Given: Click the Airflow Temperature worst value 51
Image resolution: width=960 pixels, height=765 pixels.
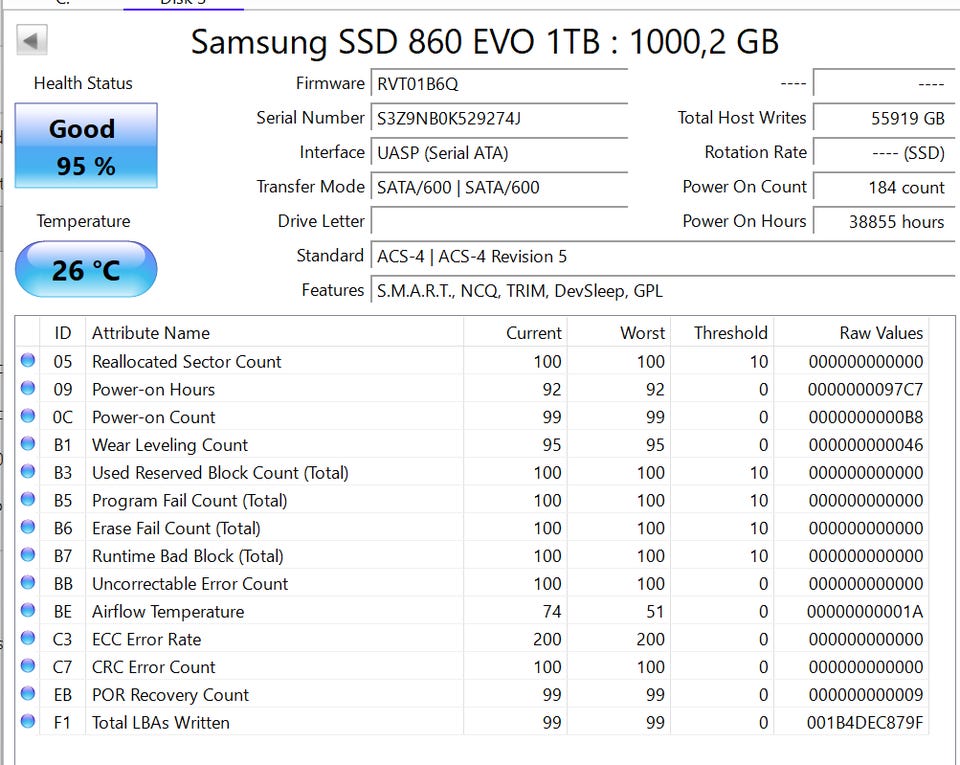Looking at the screenshot, I should [x=654, y=611].
